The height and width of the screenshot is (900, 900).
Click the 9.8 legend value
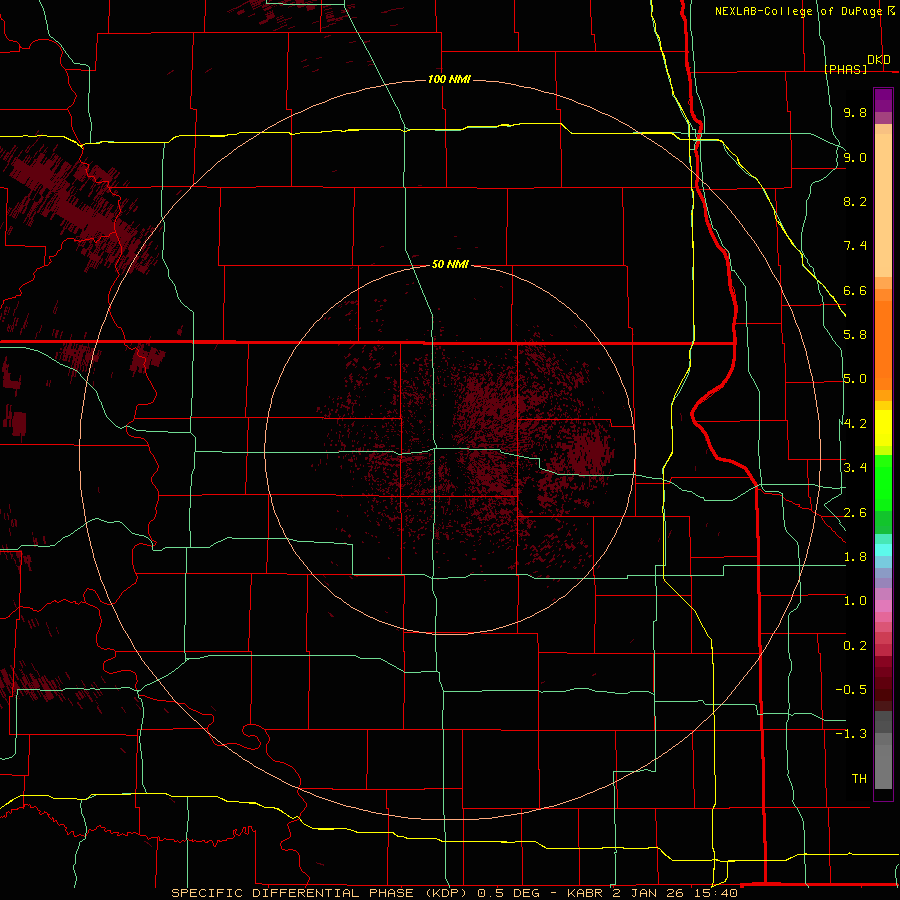coord(855,112)
